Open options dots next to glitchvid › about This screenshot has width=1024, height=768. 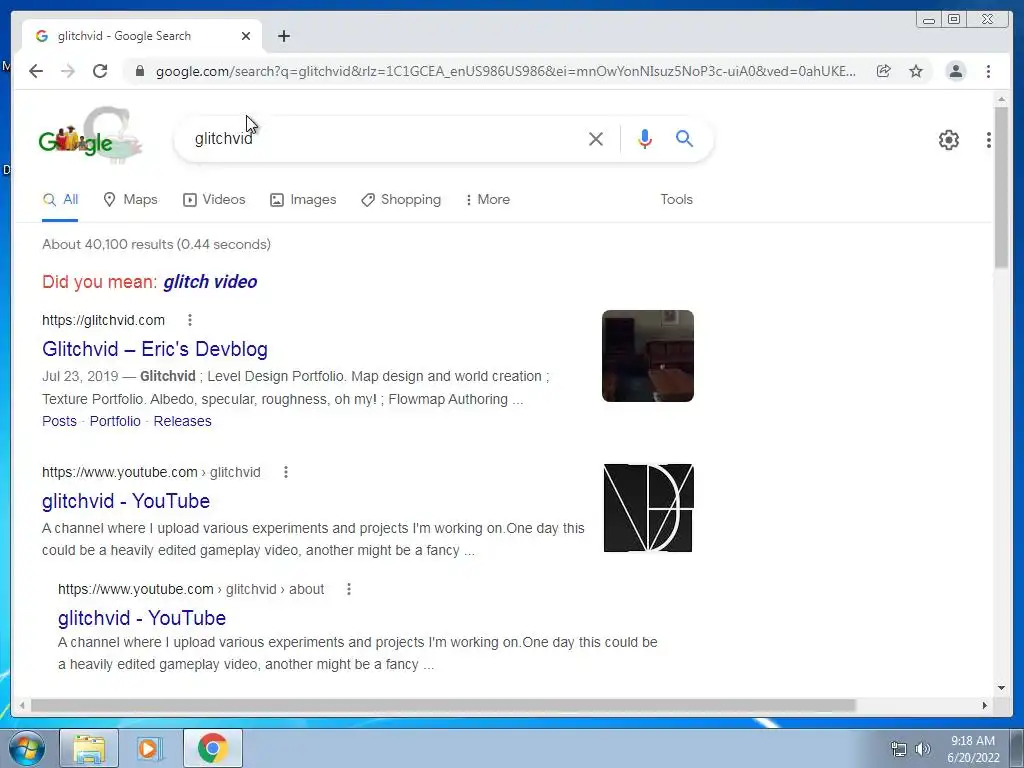coord(349,589)
